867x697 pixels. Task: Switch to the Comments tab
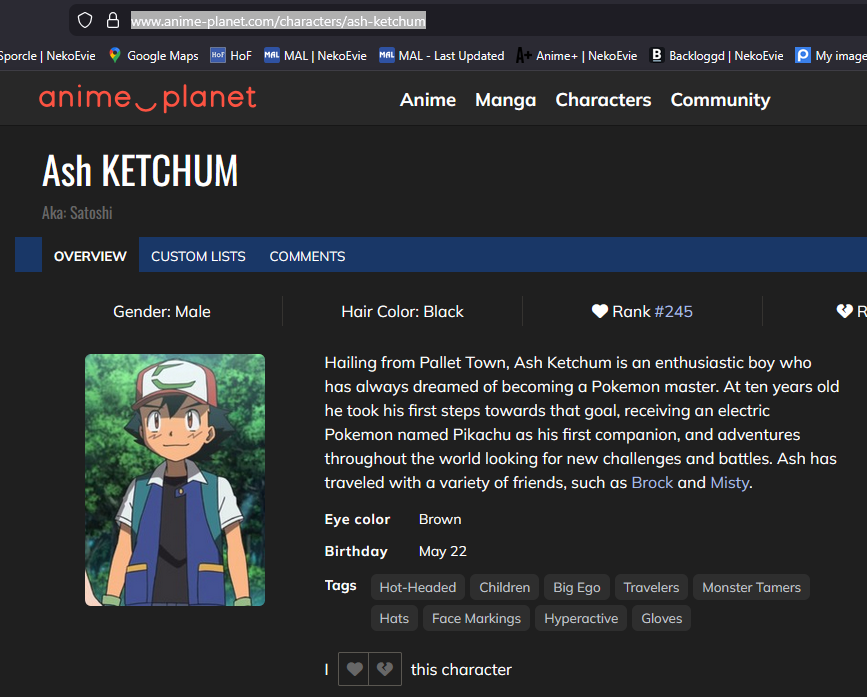(307, 256)
